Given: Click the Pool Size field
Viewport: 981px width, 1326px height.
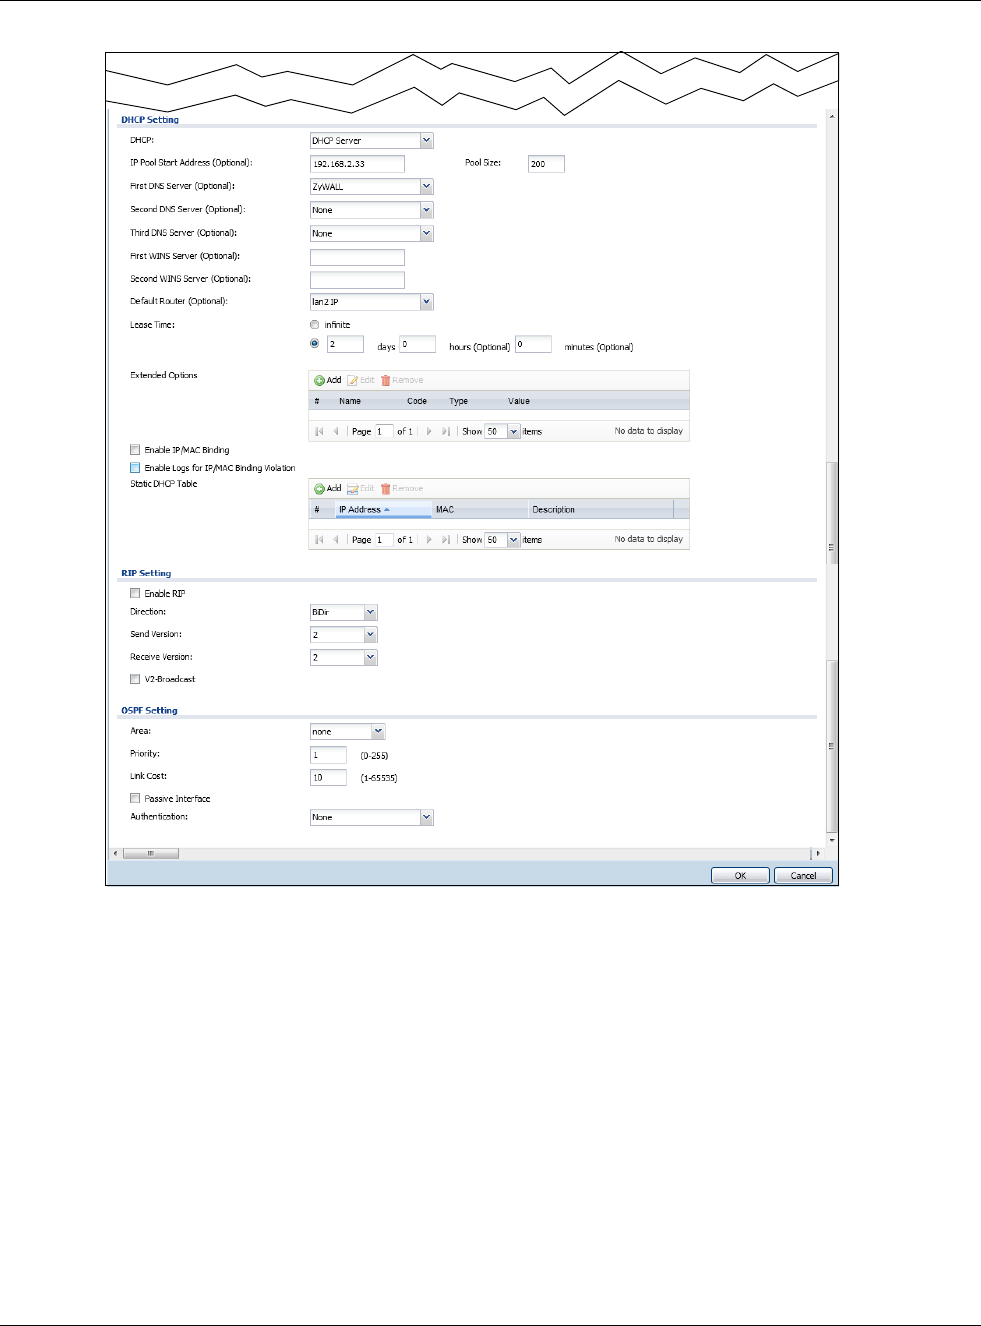Looking at the screenshot, I should click(x=546, y=164).
